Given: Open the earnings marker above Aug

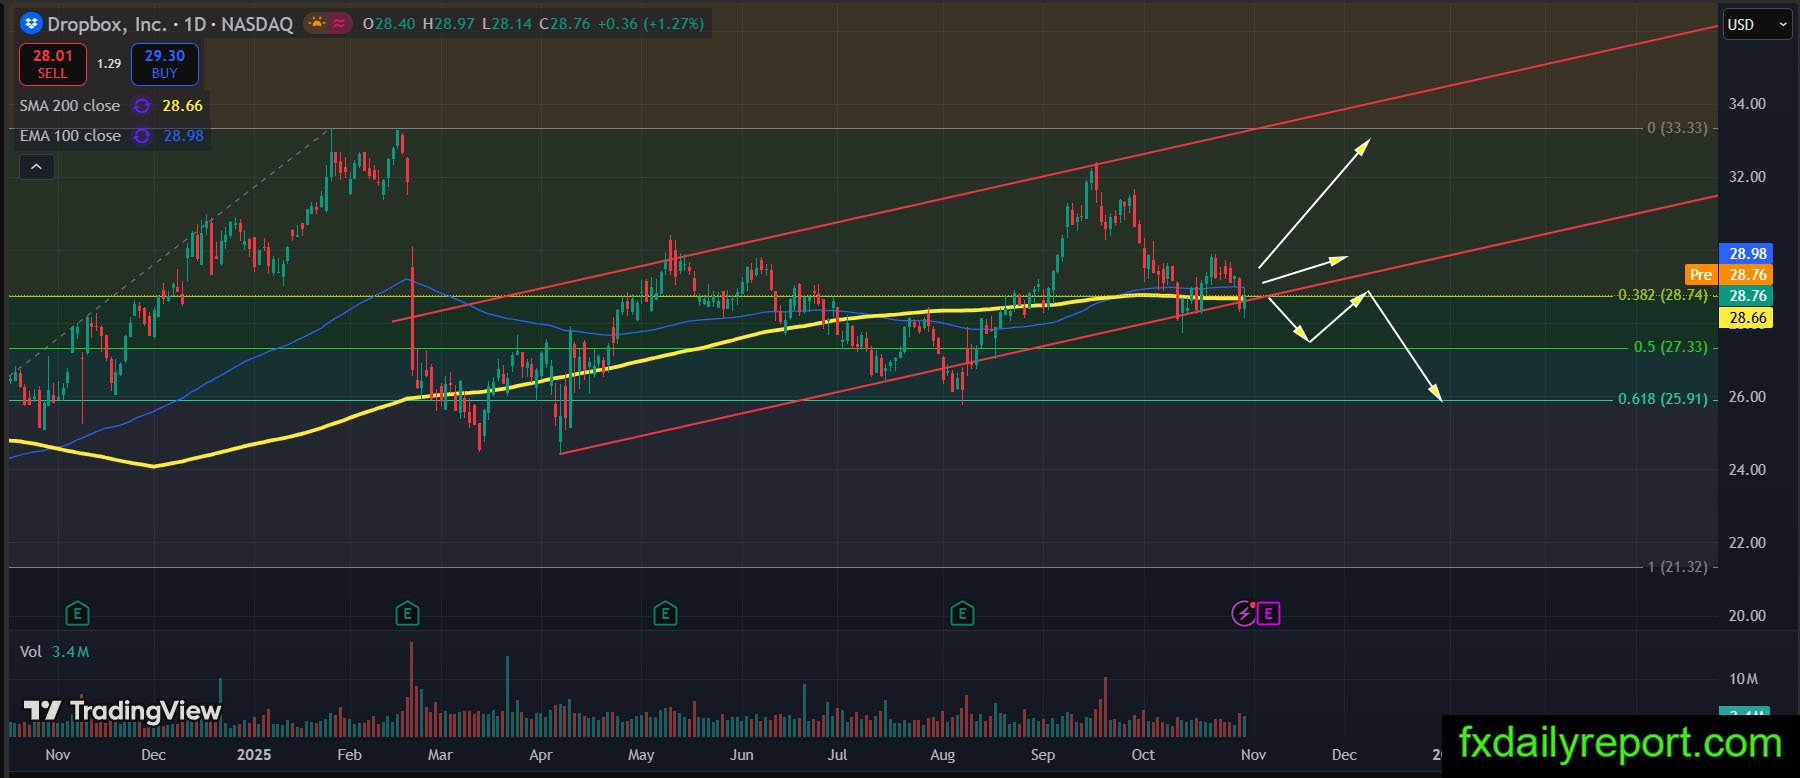Looking at the screenshot, I should (962, 613).
